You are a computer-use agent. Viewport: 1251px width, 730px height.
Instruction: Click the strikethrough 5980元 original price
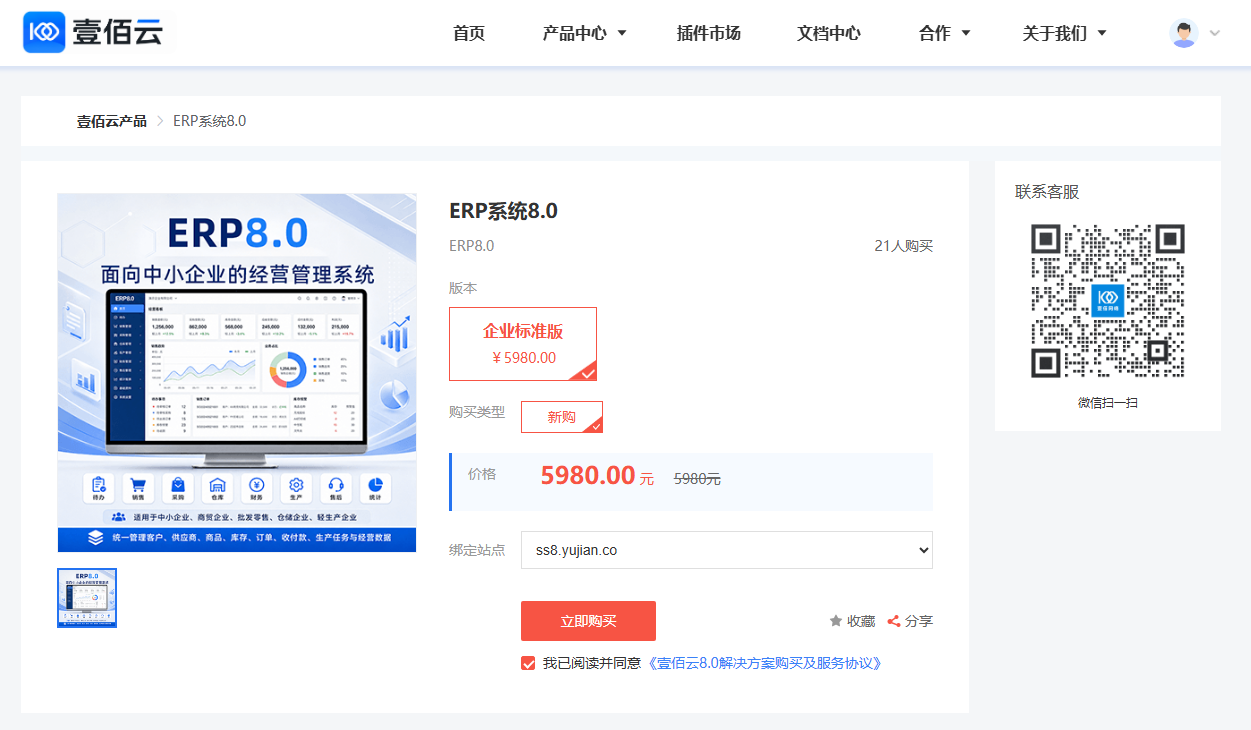[697, 479]
